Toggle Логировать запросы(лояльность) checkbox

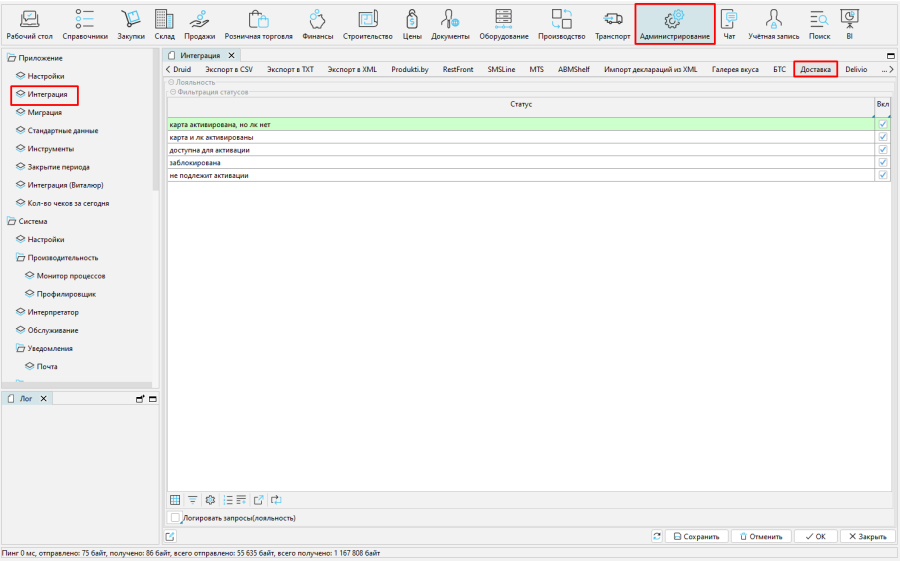tap(176, 518)
